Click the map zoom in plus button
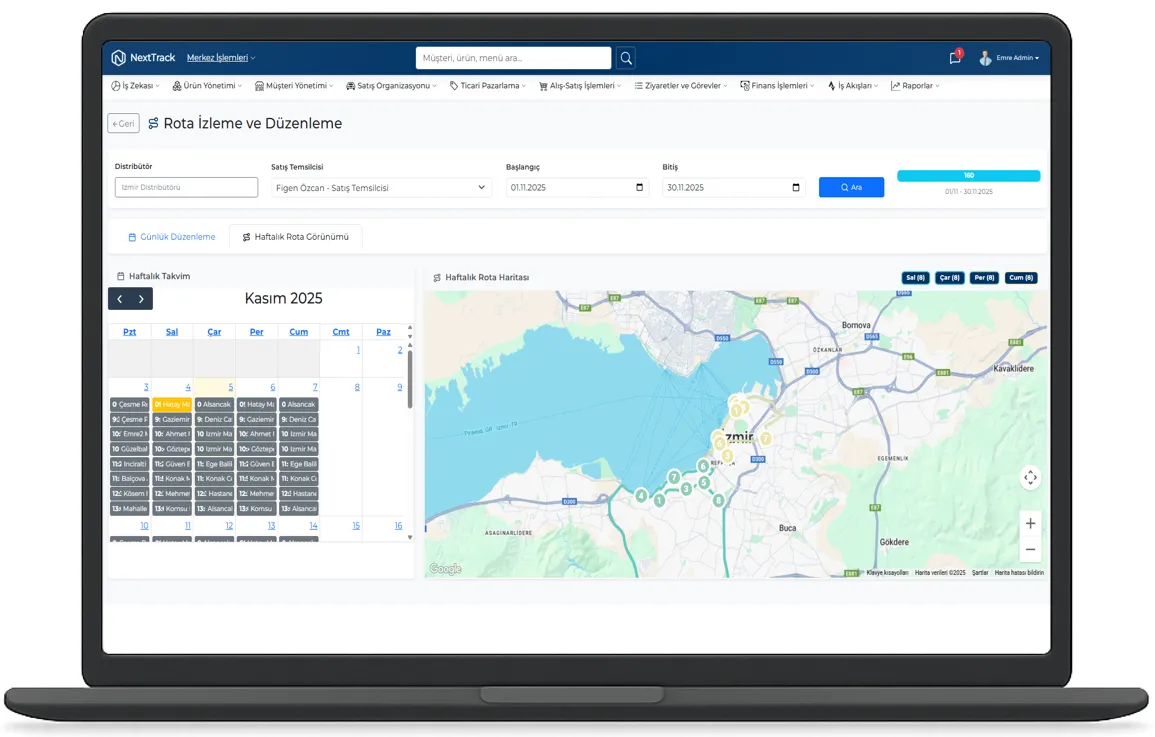1155x737 pixels. pos(1030,523)
